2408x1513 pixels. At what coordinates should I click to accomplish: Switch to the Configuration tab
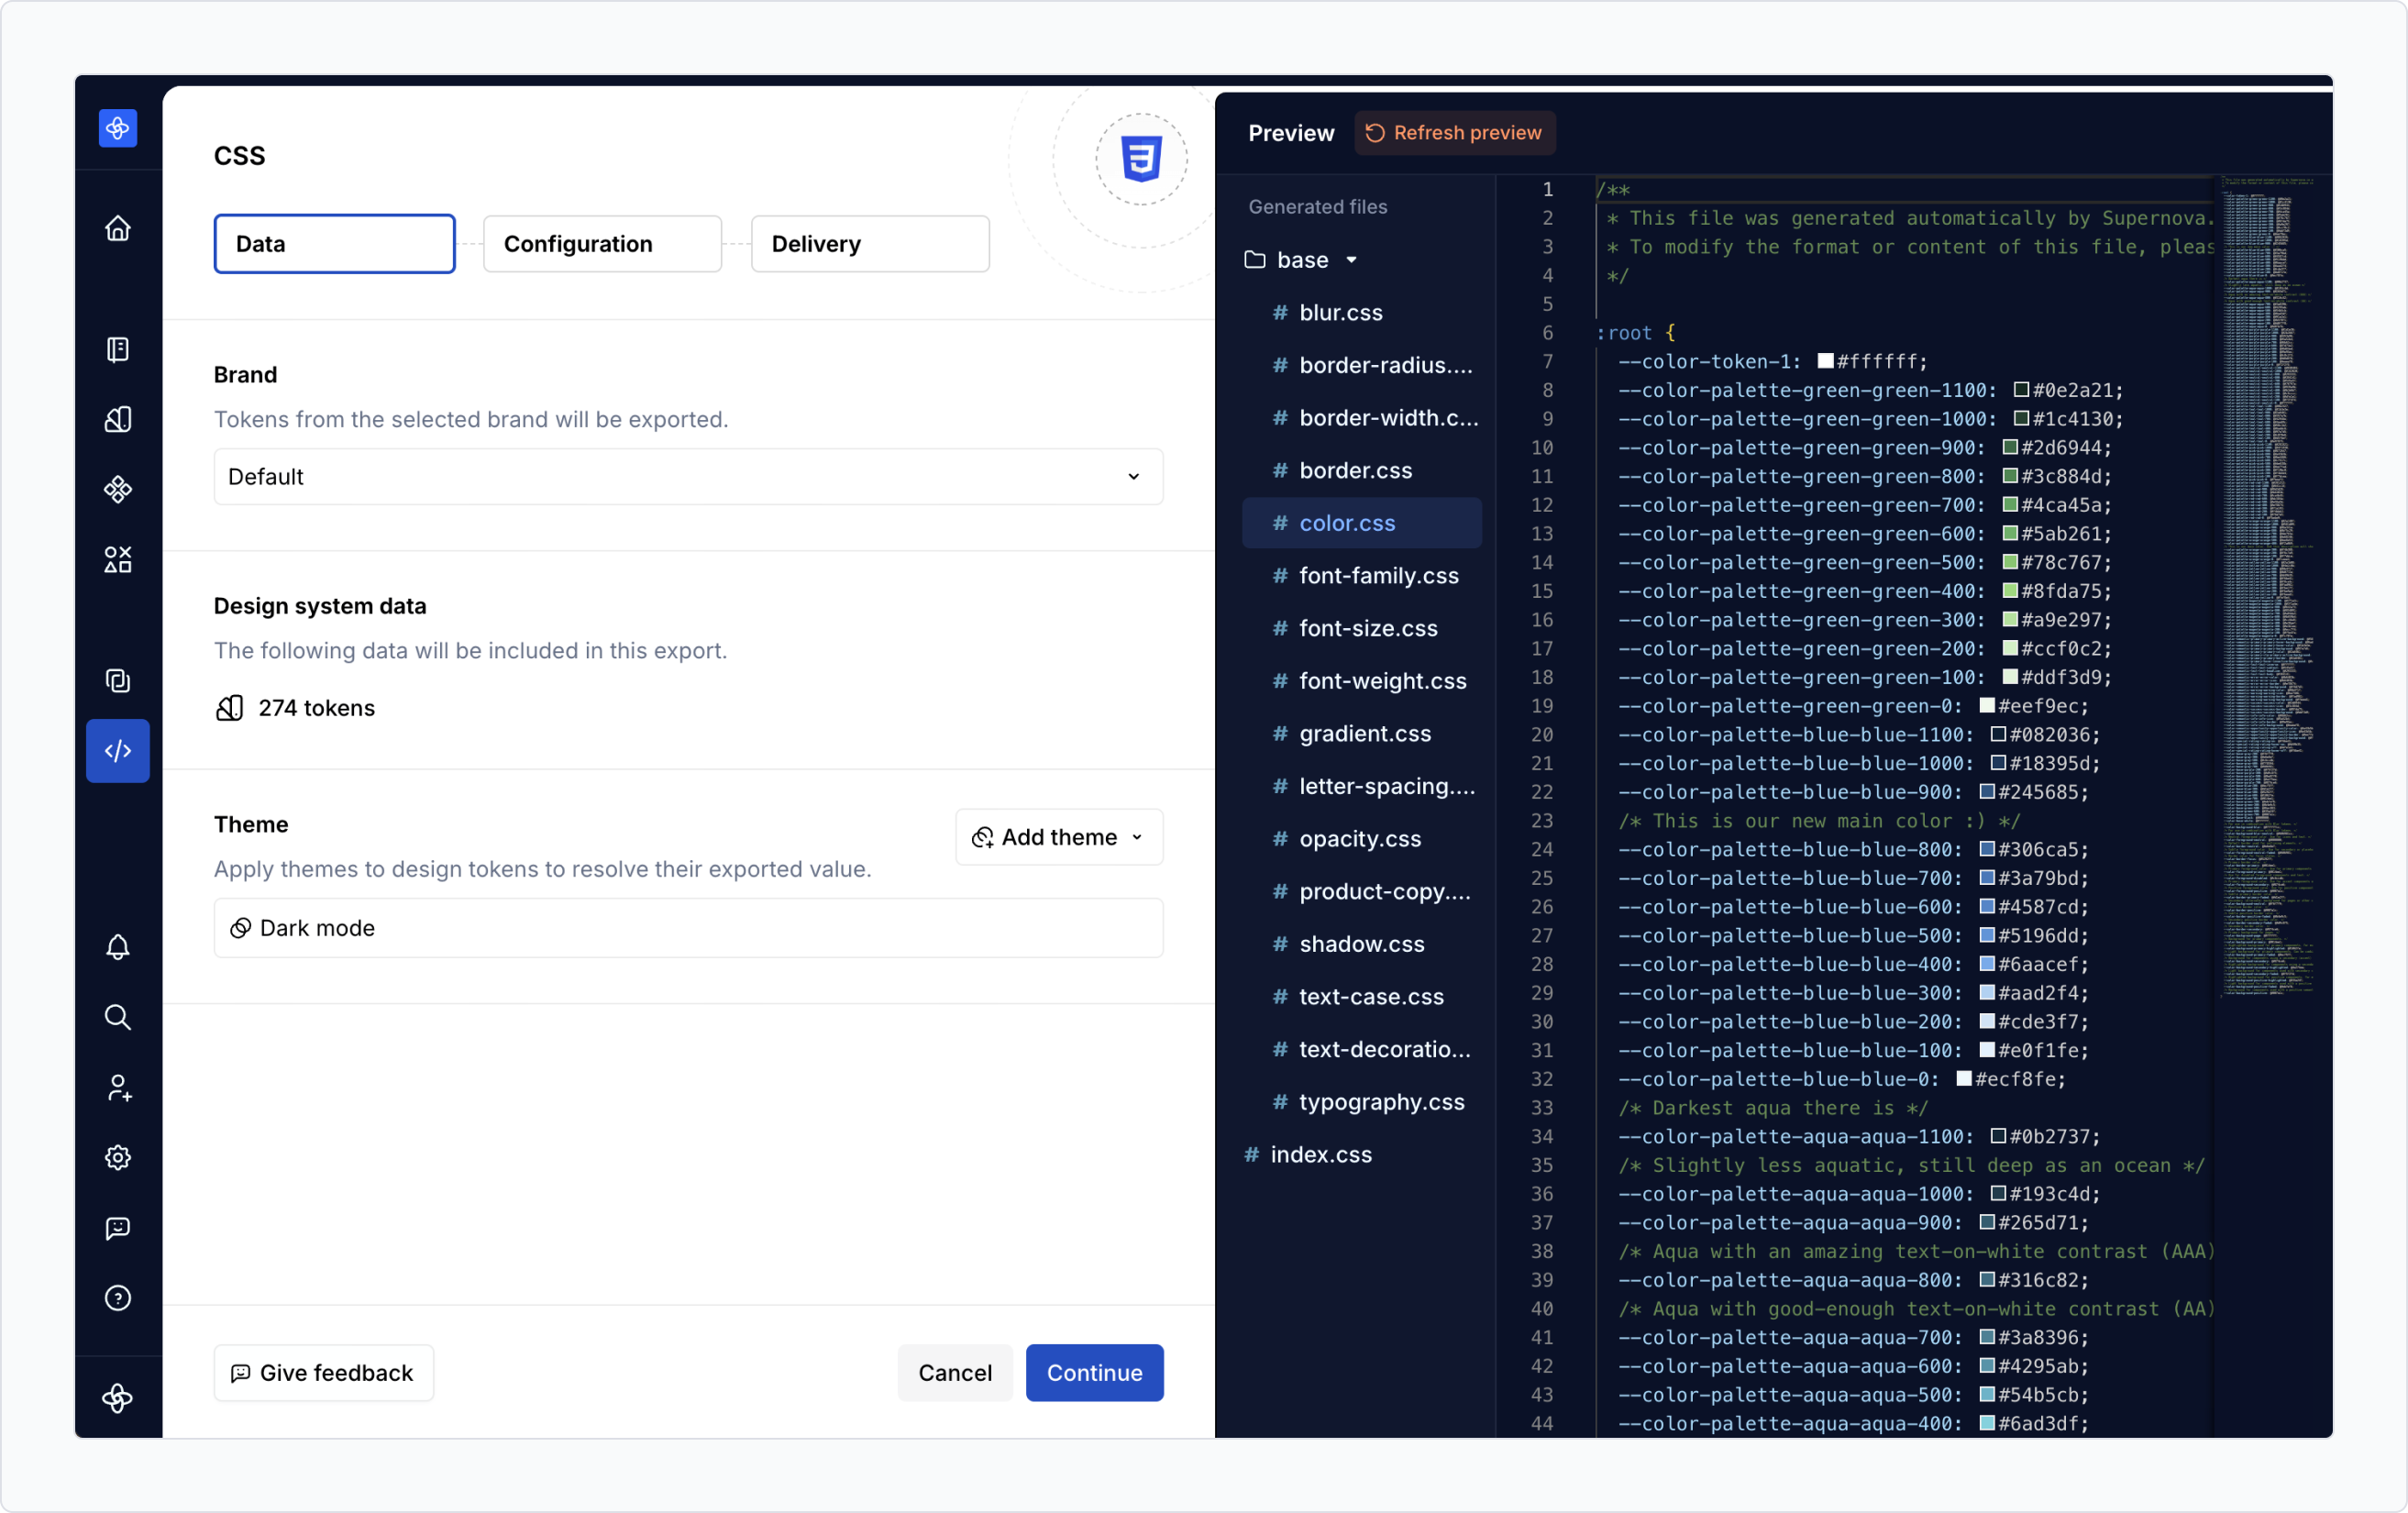(601, 243)
